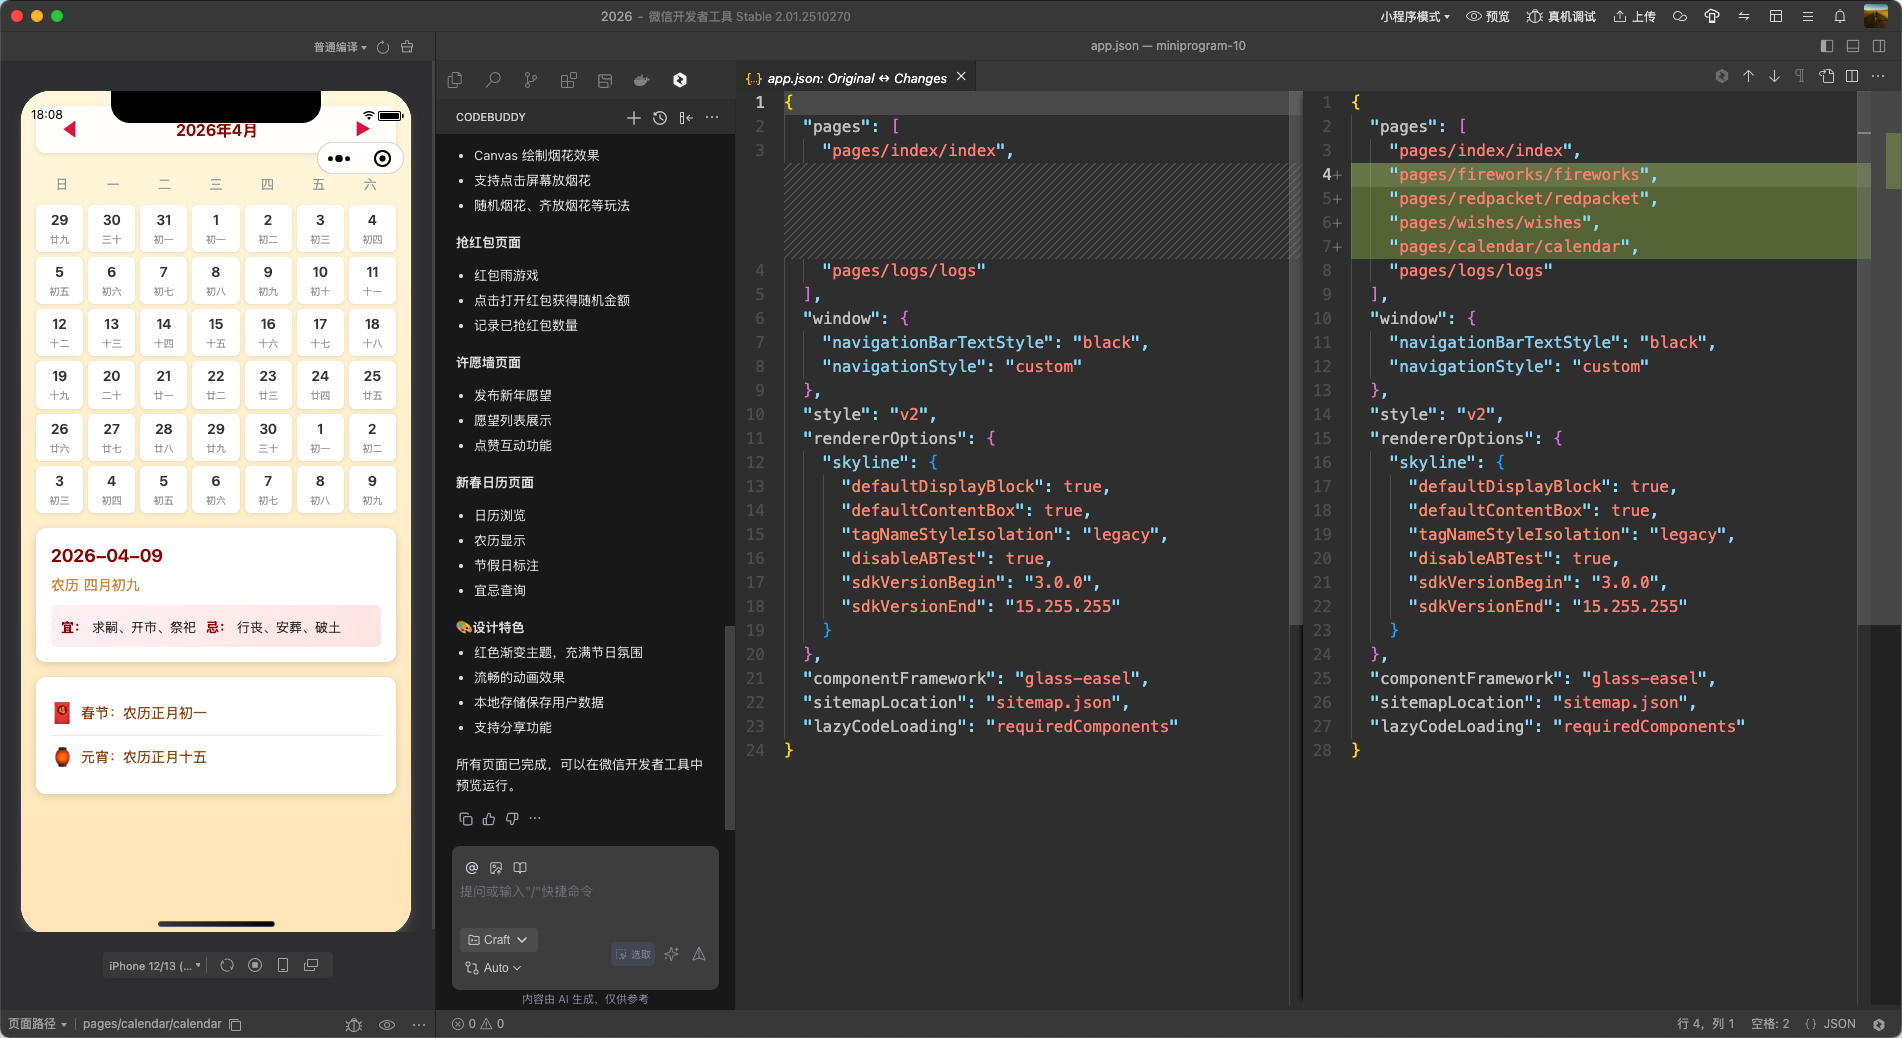This screenshot has width=1902, height=1038.
Task: Click the CodeBuddy chat scrollbar
Action: click(x=730, y=728)
